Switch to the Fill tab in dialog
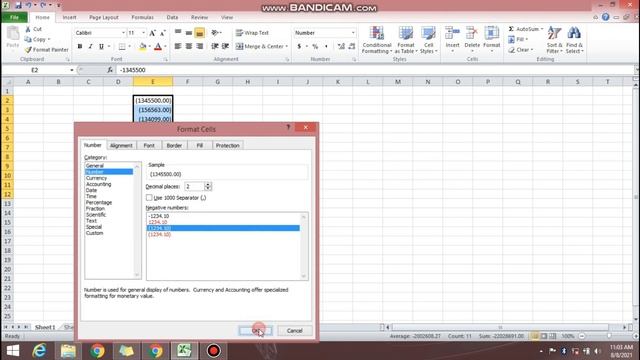The width and height of the screenshot is (640, 360). [x=200, y=145]
